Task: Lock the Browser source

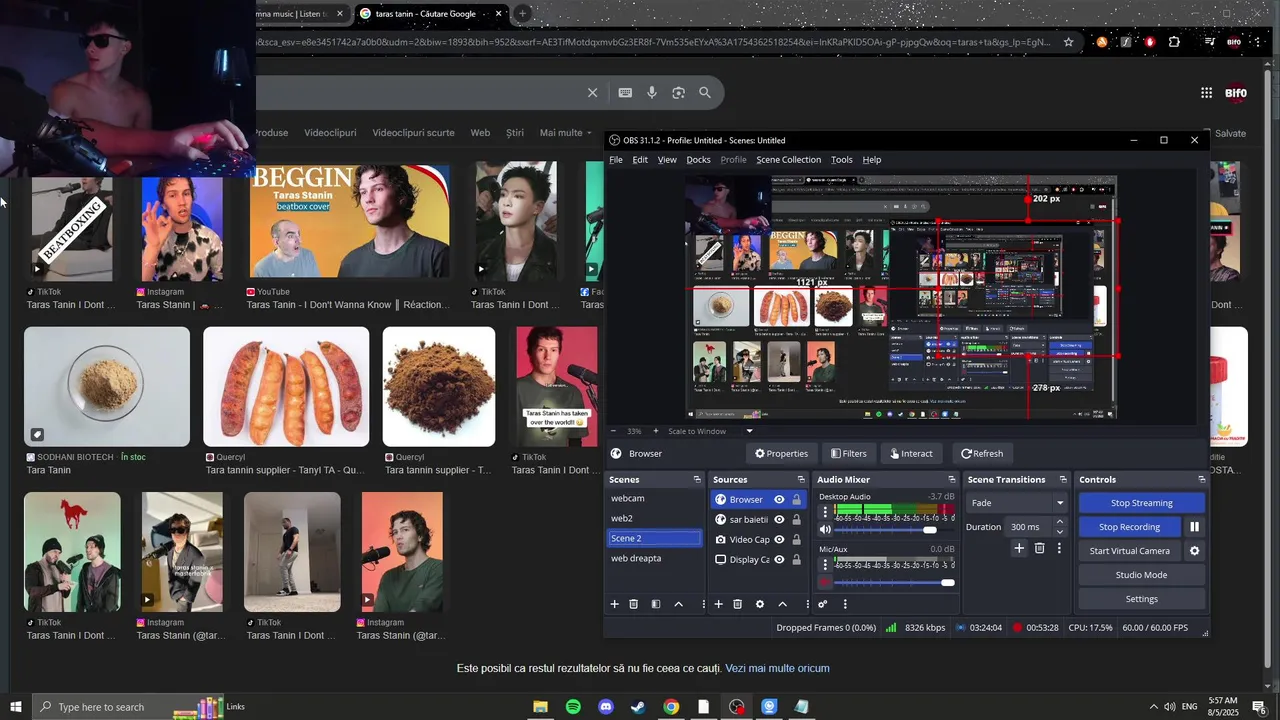Action: [796, 500]
